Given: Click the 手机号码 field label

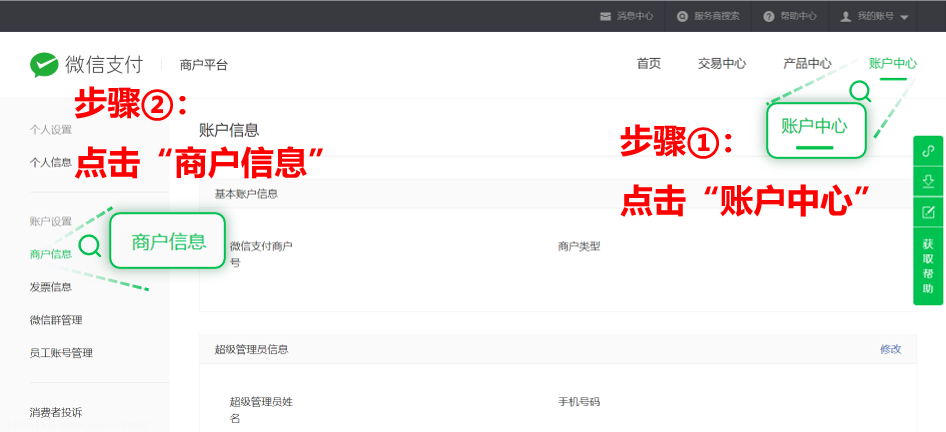Looking at the screenshot, I should pos(579,402).
